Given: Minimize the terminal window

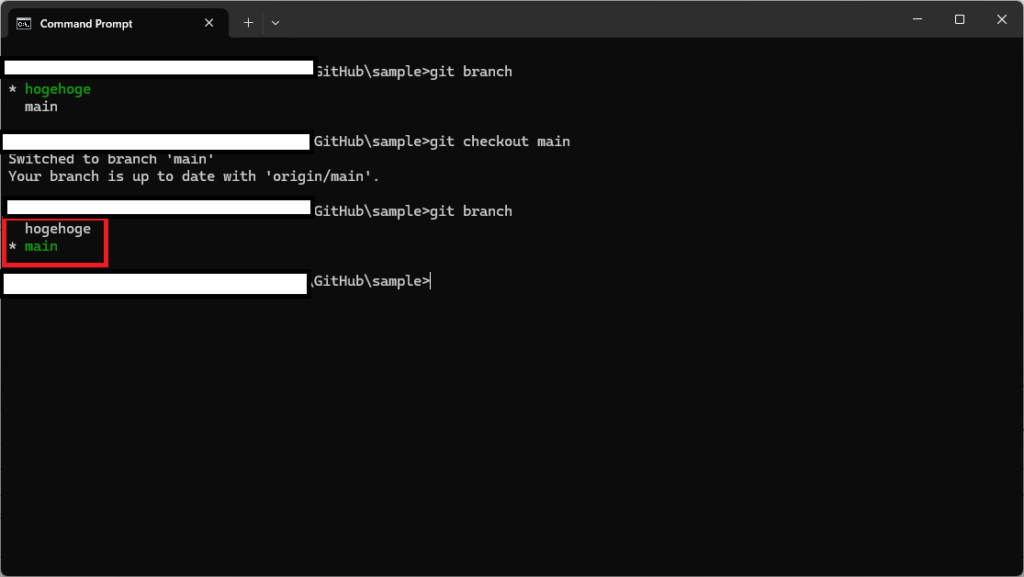Looking at the screenshot, I should tap(917, 19).
